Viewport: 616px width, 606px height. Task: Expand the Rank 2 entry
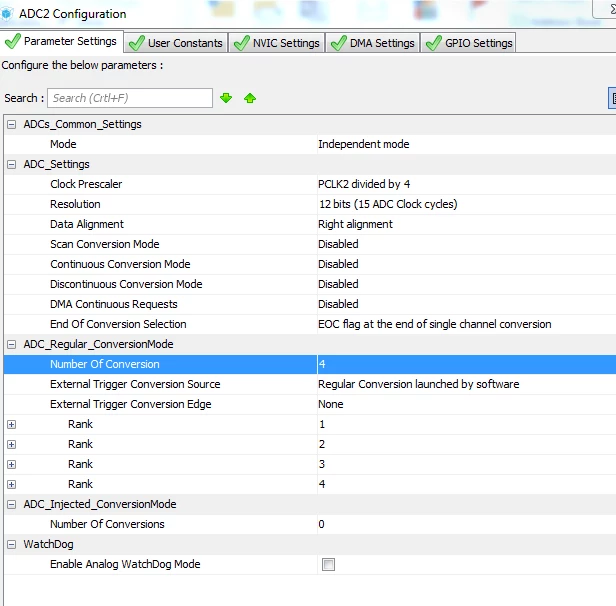[12, 445]
